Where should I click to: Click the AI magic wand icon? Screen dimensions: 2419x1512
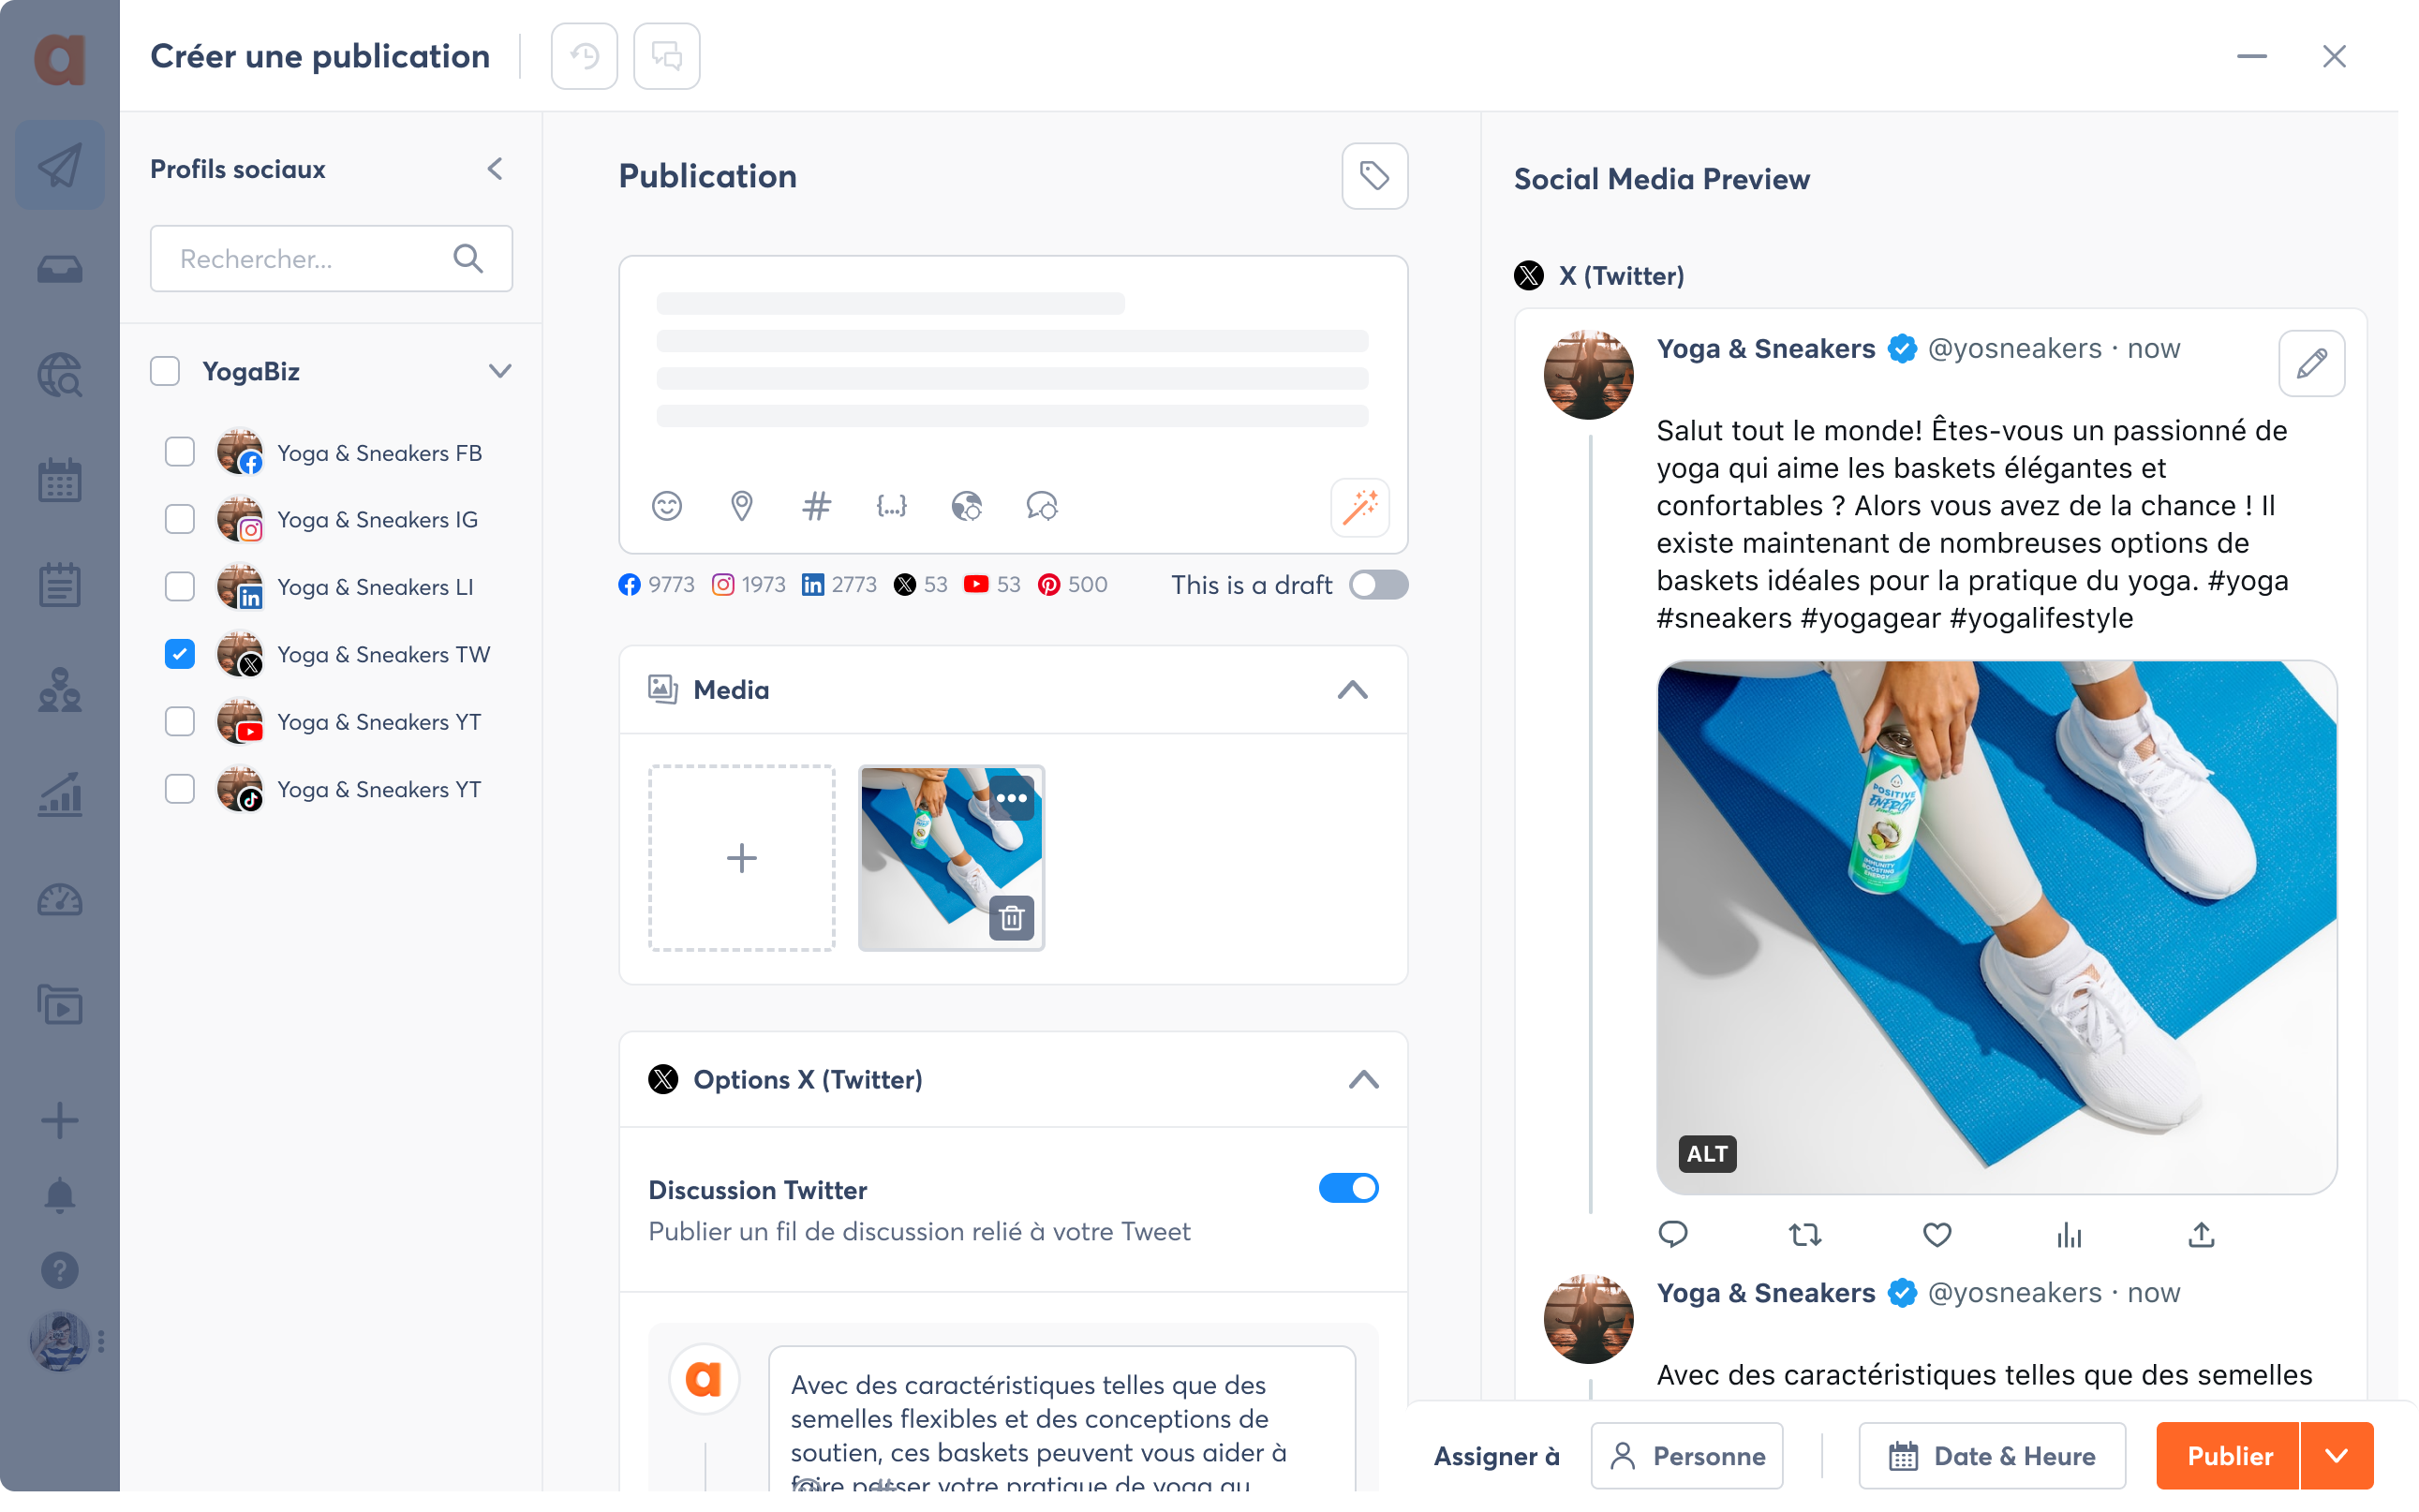click(x=1359, y=508)
